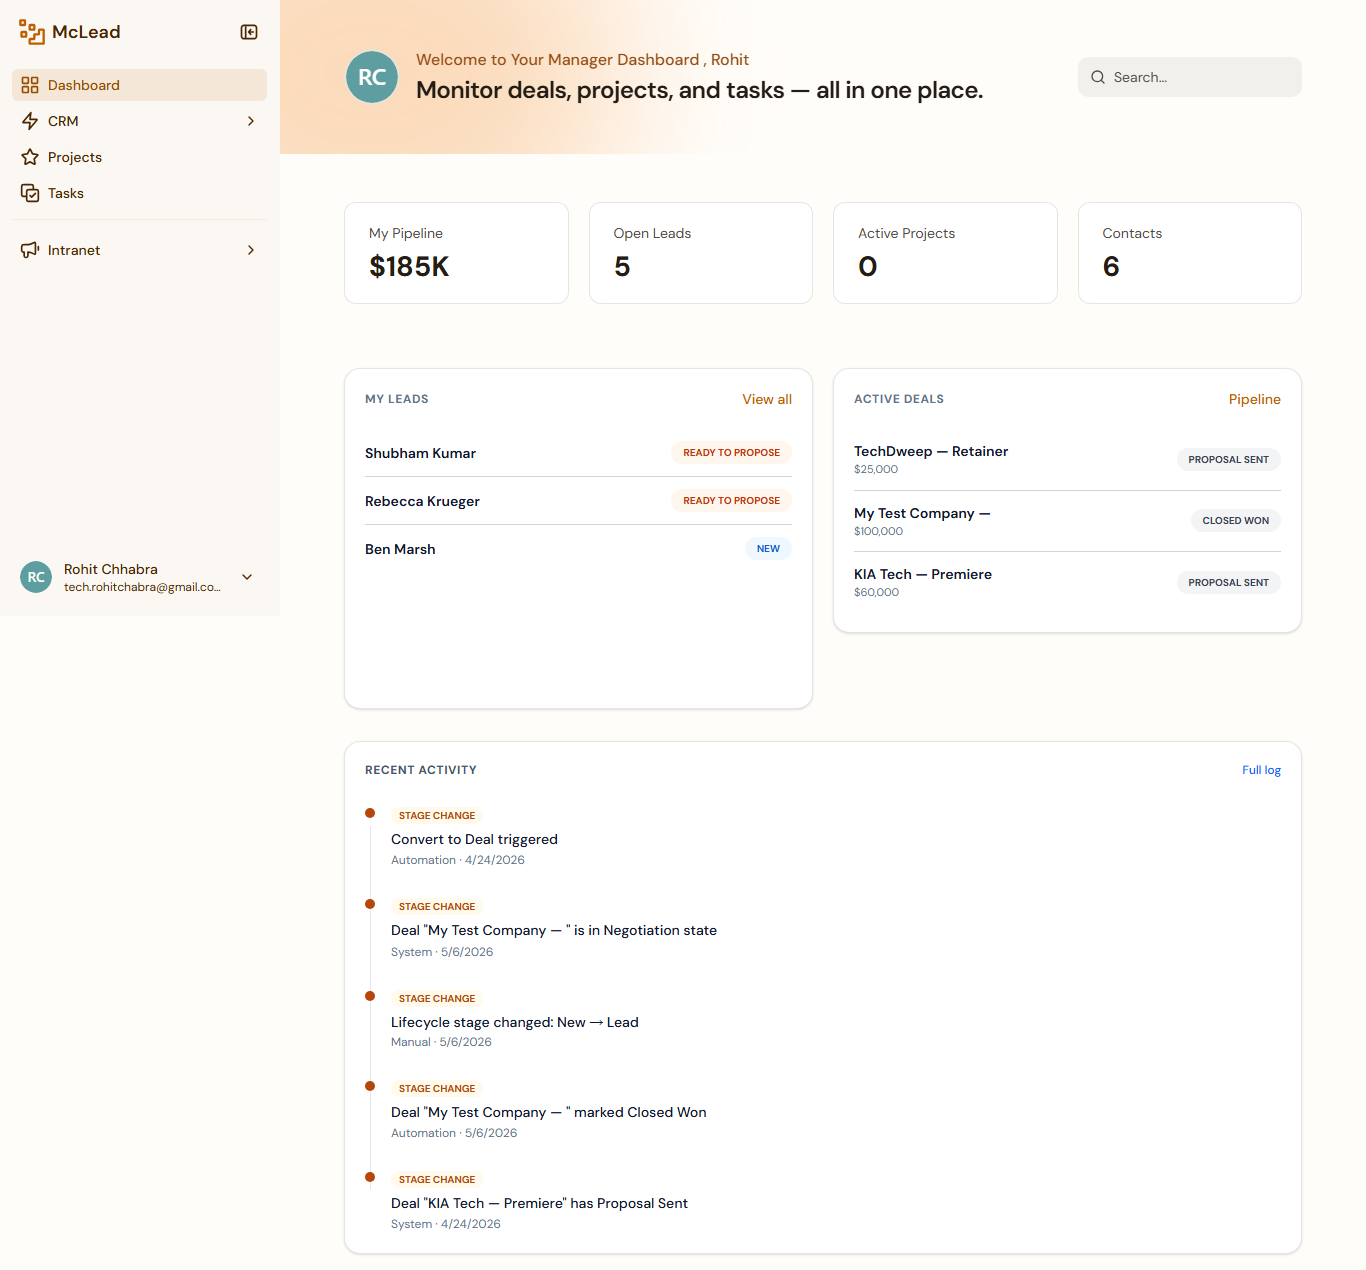Click the RC avatar in header
Viewport: 1366px width, 1270px height.
(x=372, y=77)
